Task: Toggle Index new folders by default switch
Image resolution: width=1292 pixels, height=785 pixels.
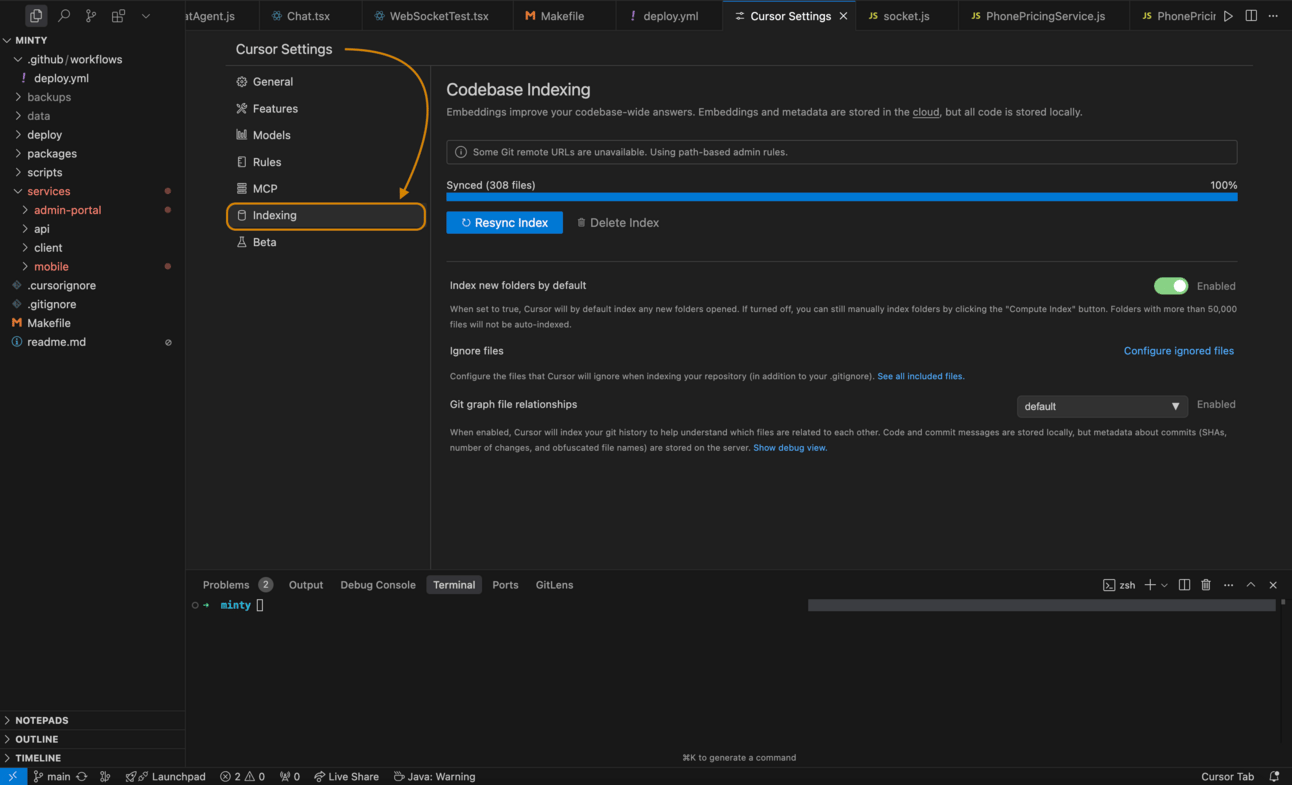Action: (1171, 286)
